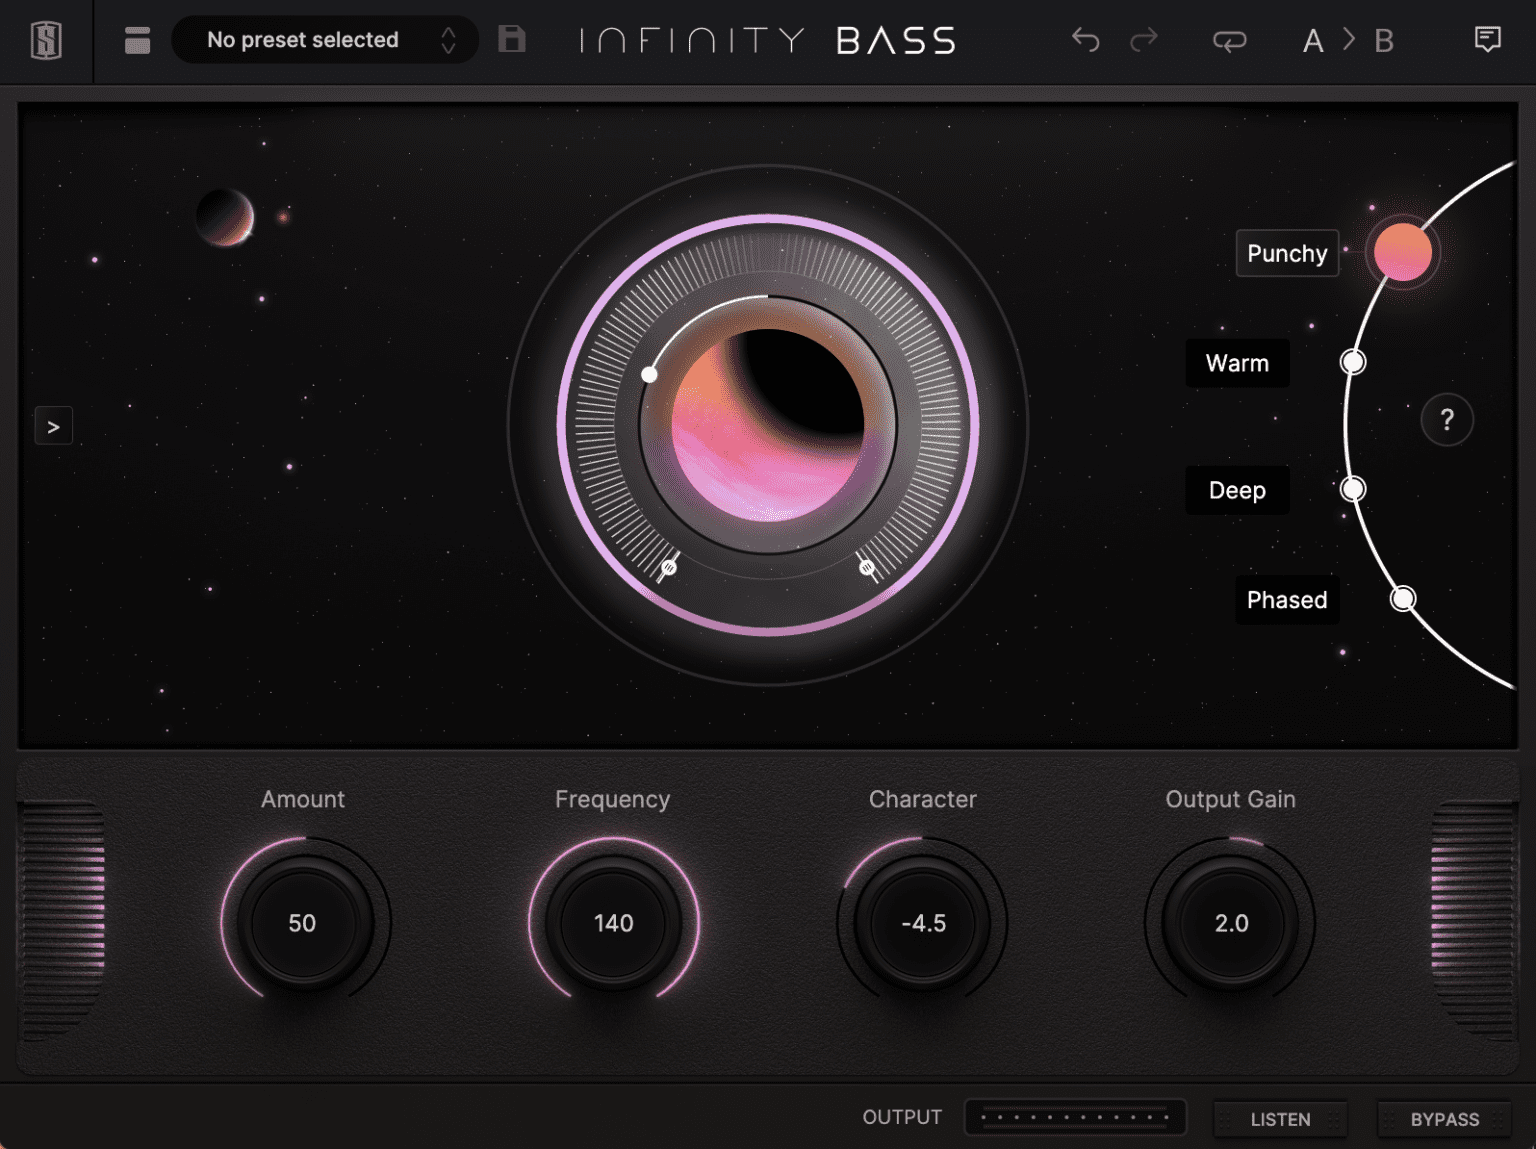This screenshot has width=1536, height=1149.
Task: Open the preset browser menu icon
Action: pos(137,40)
